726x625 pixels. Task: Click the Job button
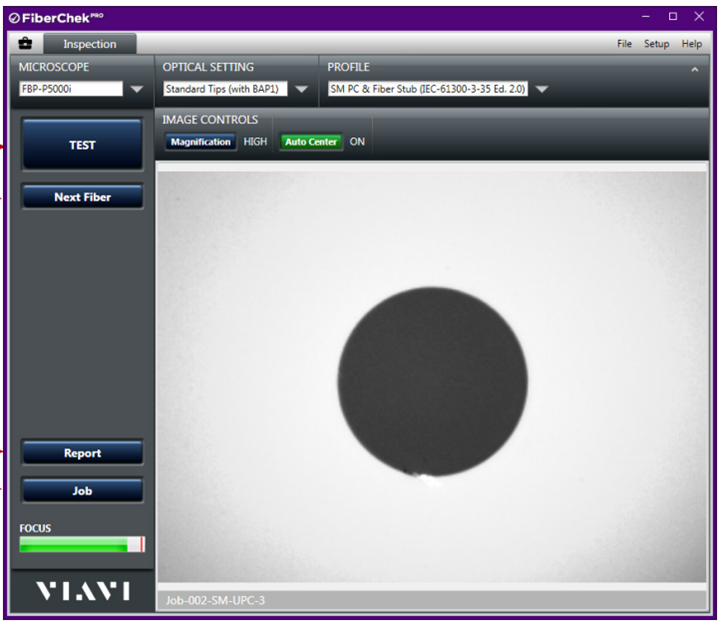point(82,491)
